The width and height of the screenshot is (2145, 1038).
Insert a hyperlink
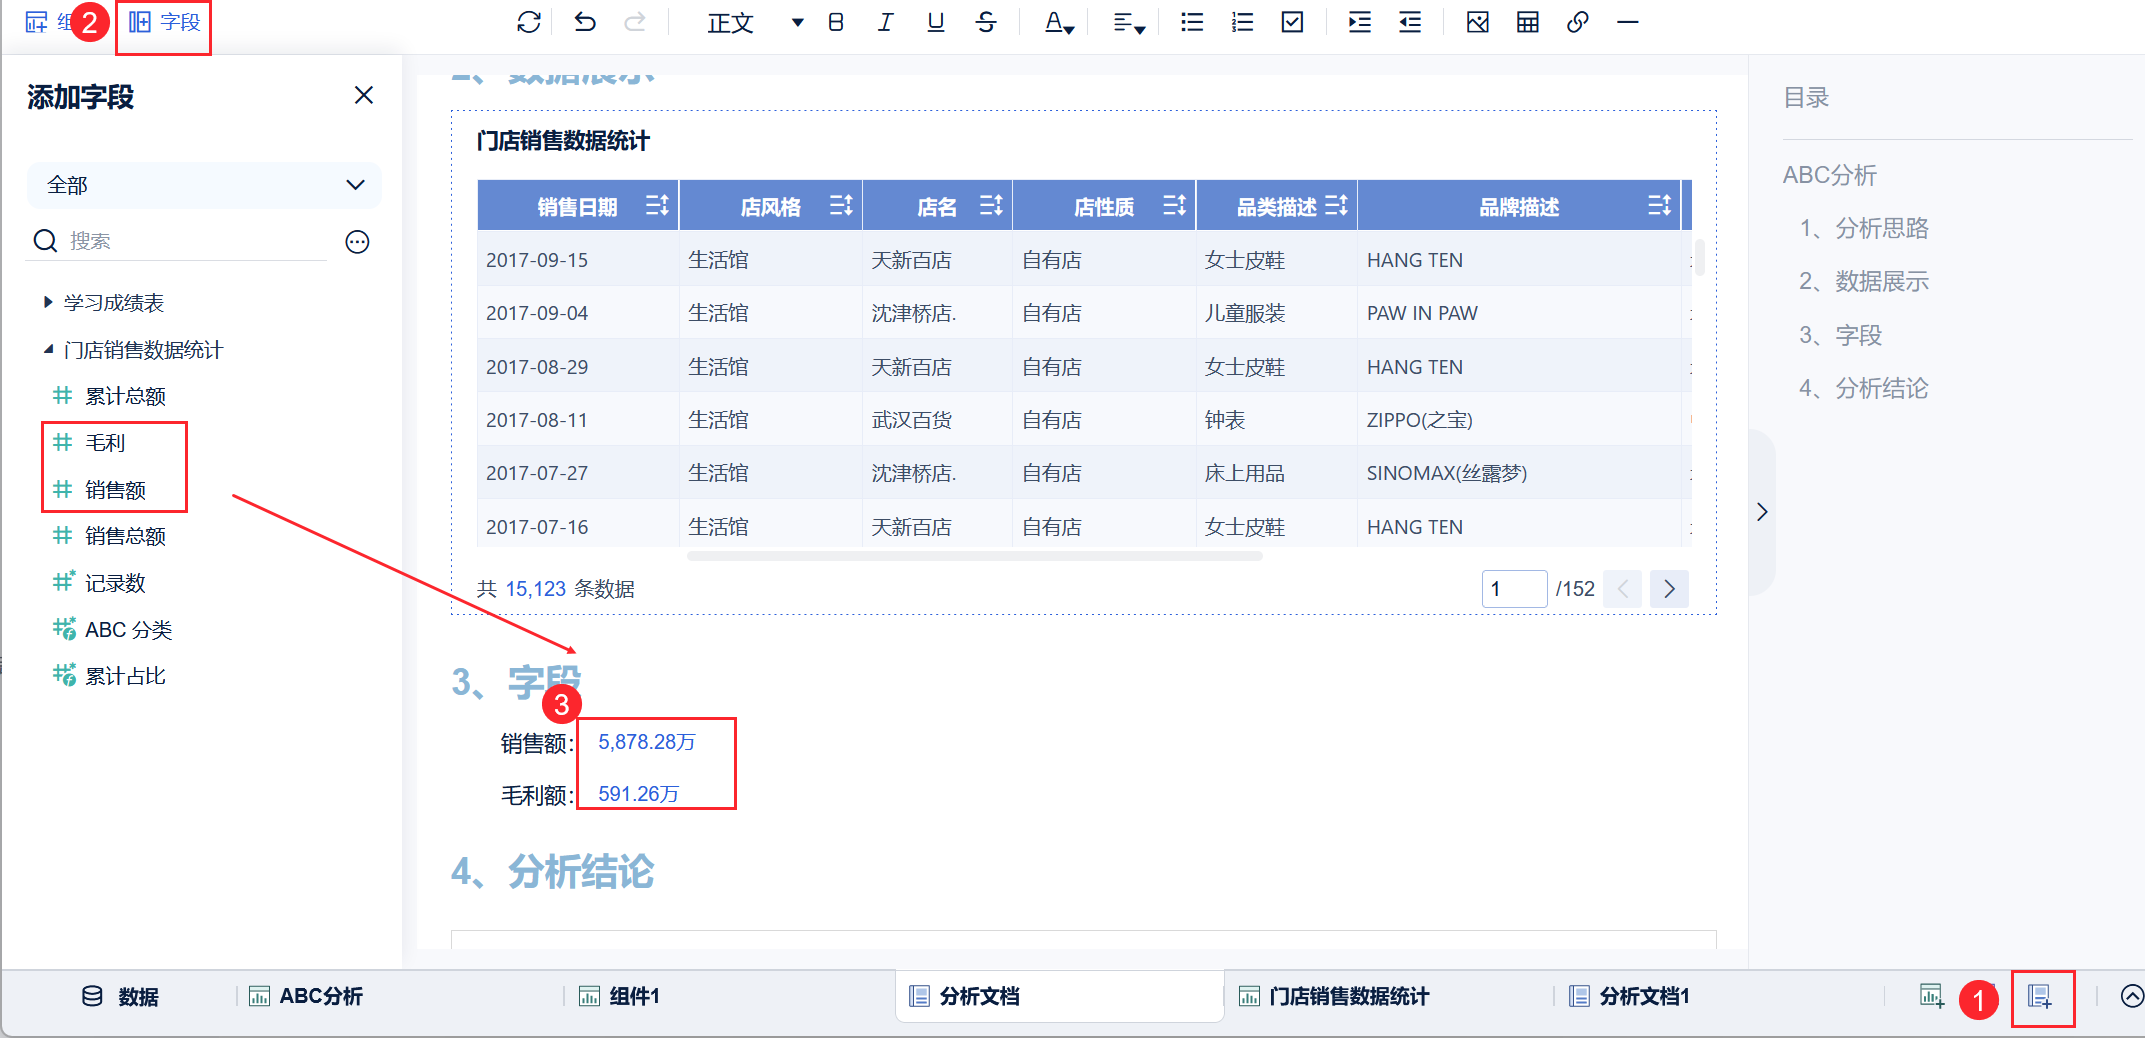pyautogui.click(x=1578, y=22)
